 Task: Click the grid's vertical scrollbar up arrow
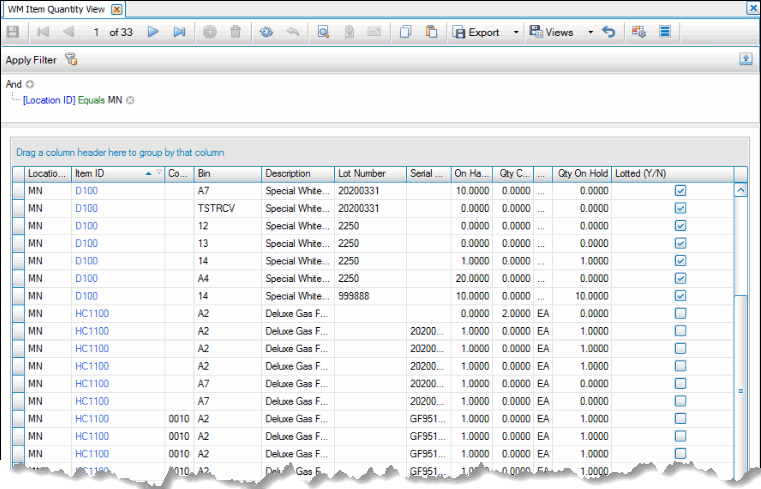(x=741, y=189)
